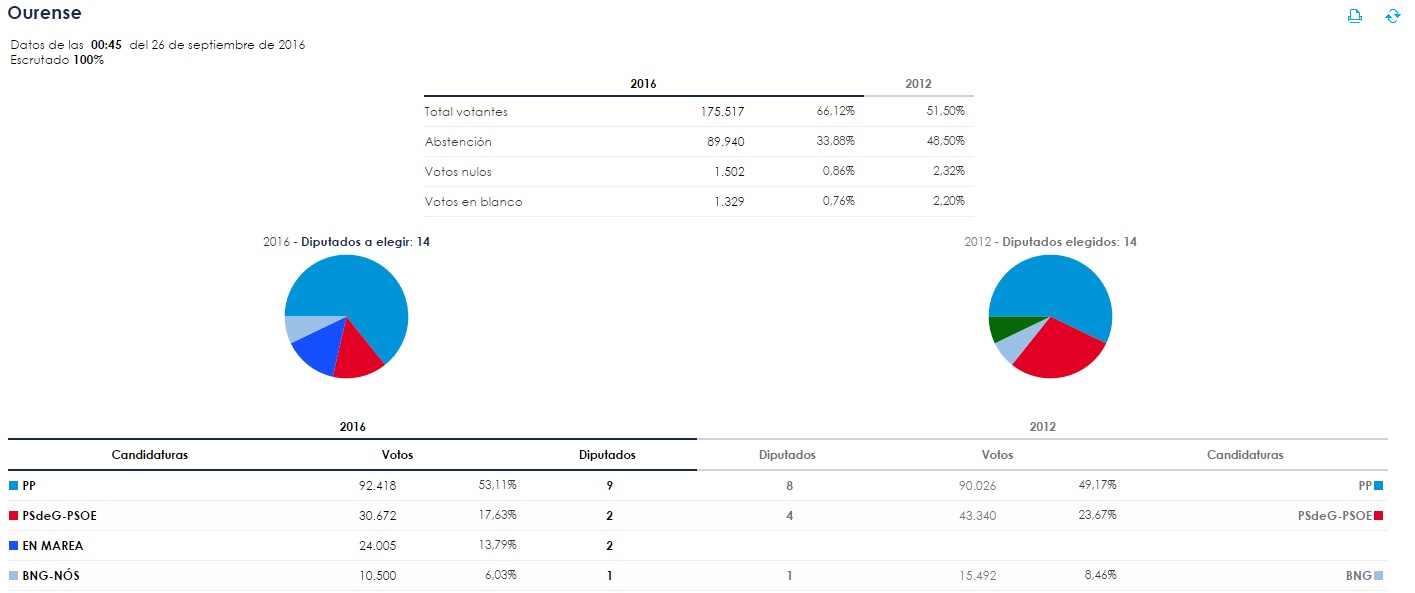This screenshot has width=1415, height=593.
Task: Click the EN MAREA blue legend square
Action: 14,546
